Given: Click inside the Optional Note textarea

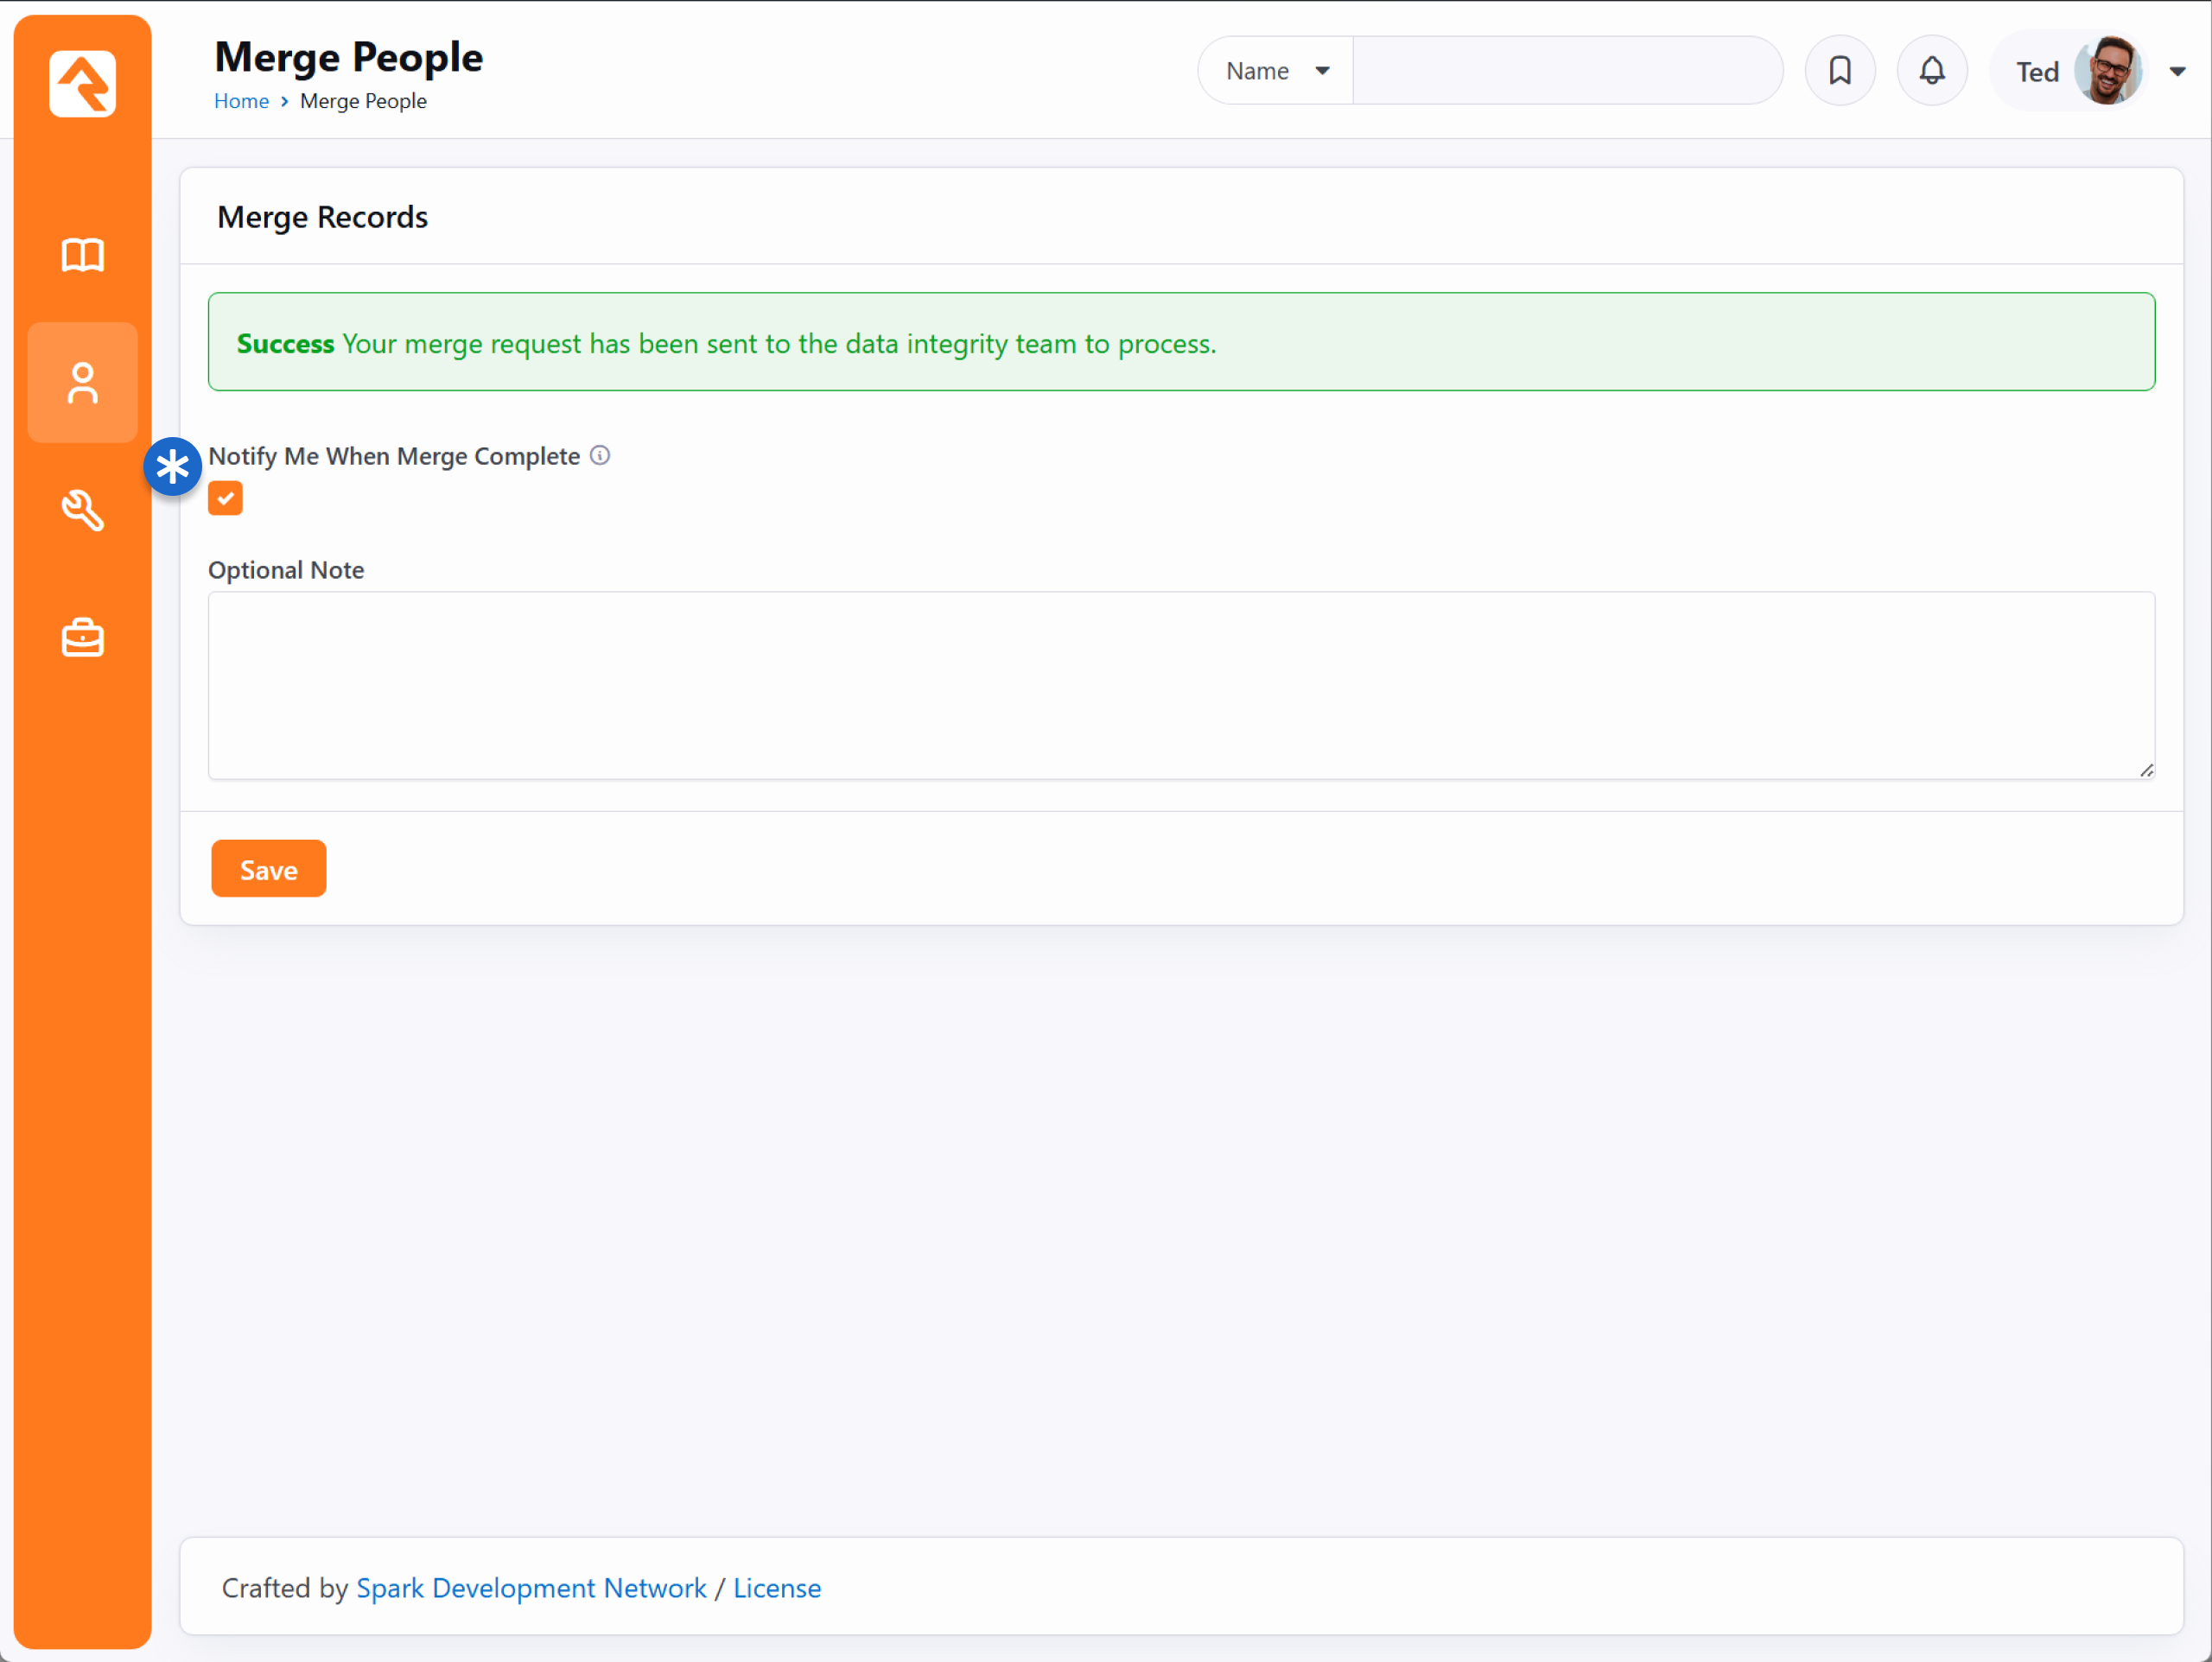Looking at the screenshot, I should coord(1180,685).
